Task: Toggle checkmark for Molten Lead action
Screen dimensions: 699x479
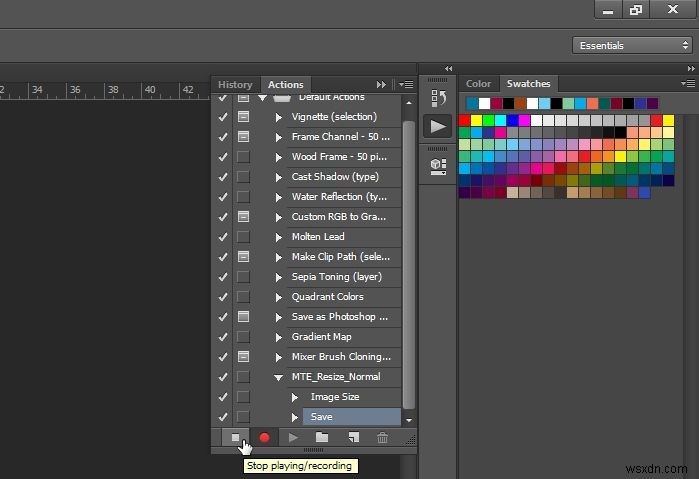Action: (x=223, y=237)
